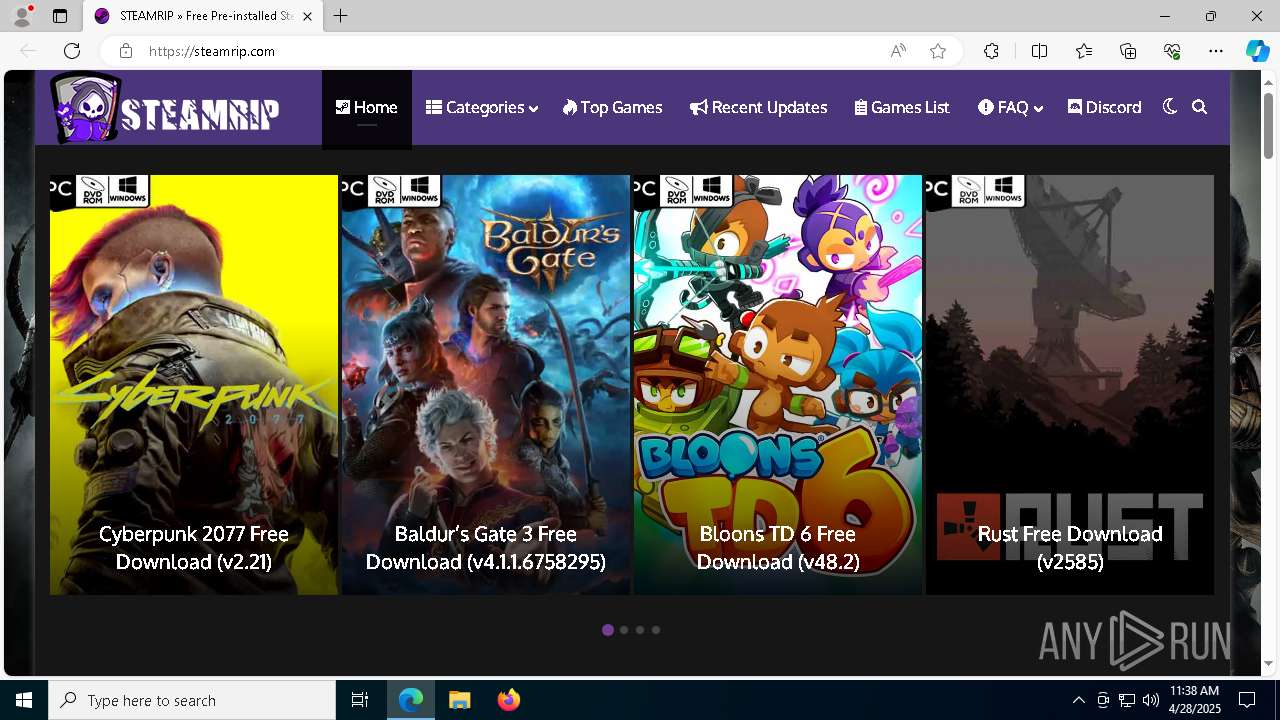Toggle the Split screen icon
This screenshot has height=720, width=1280.
point(1039,51)
